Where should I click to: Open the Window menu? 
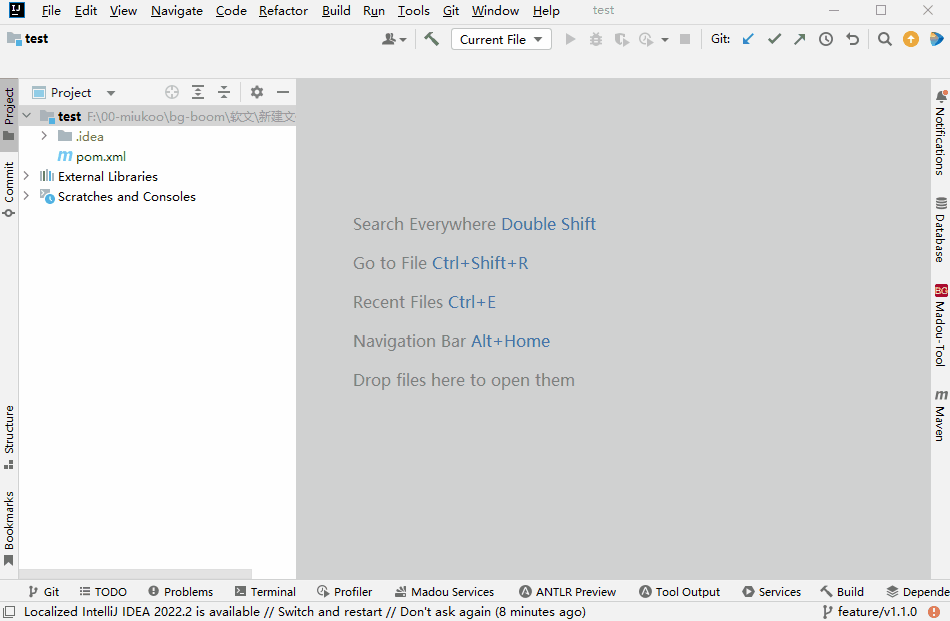(495, 11)
